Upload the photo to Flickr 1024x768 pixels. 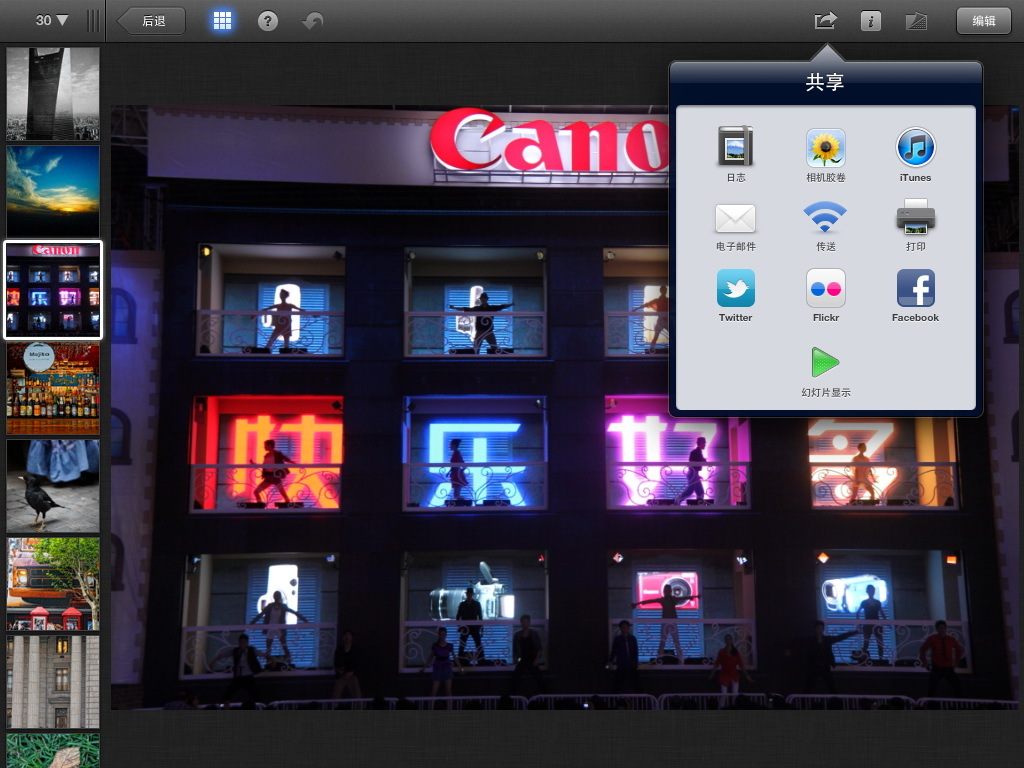pos(825,289)
